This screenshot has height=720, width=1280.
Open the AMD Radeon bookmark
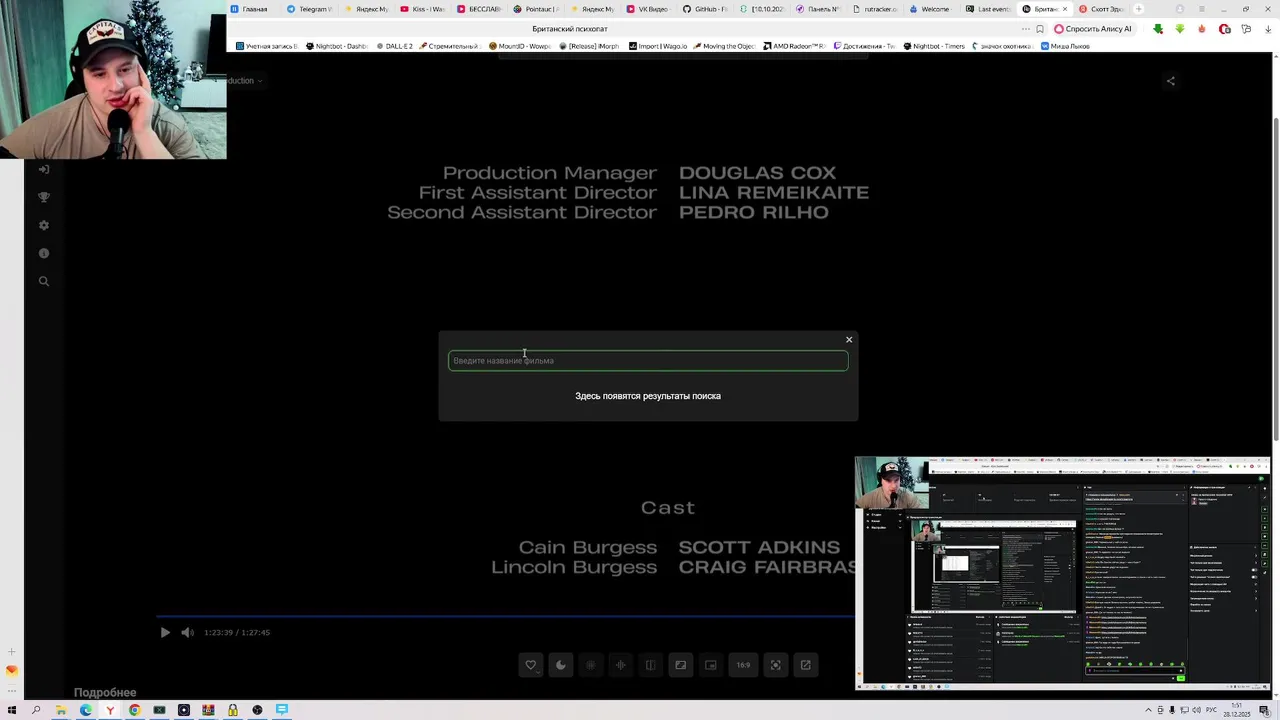click(794, 46)
